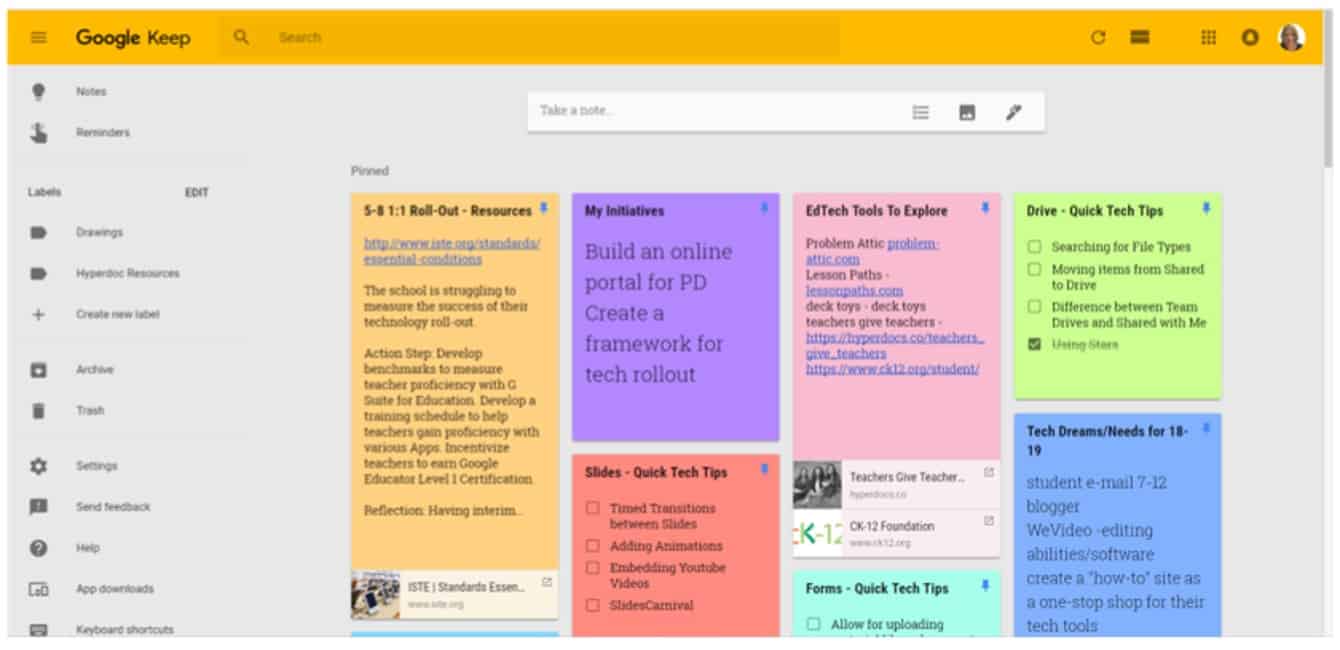
Task: Open the Drawings label
Action: point(99,232)
